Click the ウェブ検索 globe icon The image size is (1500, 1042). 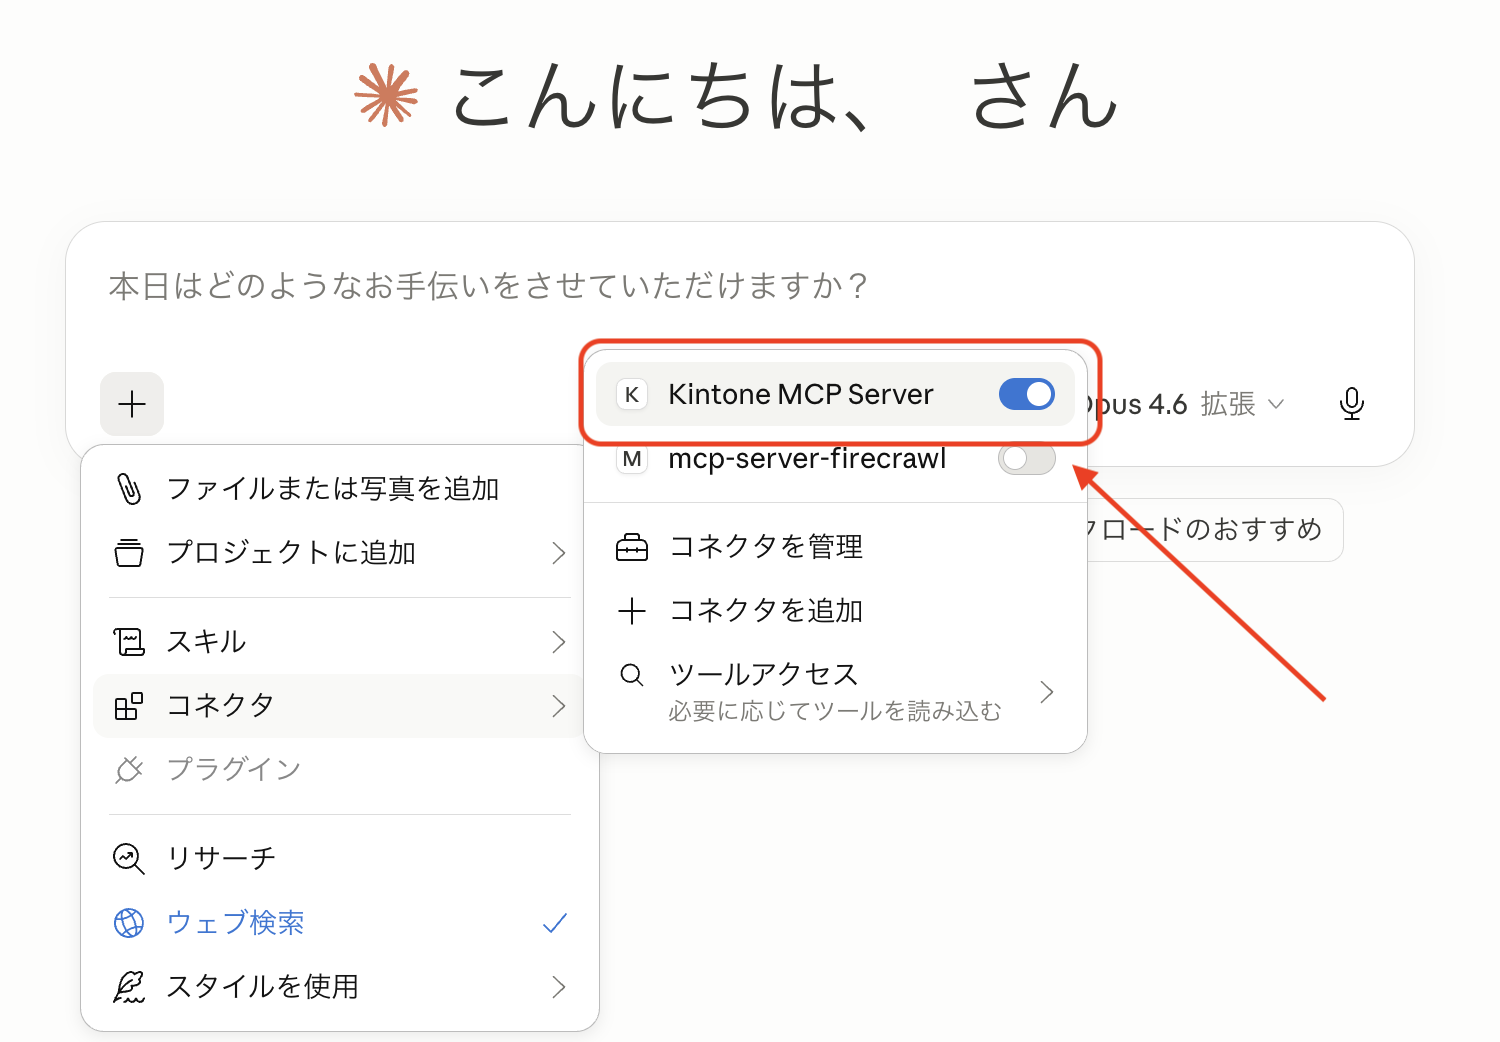pos(129,923)
